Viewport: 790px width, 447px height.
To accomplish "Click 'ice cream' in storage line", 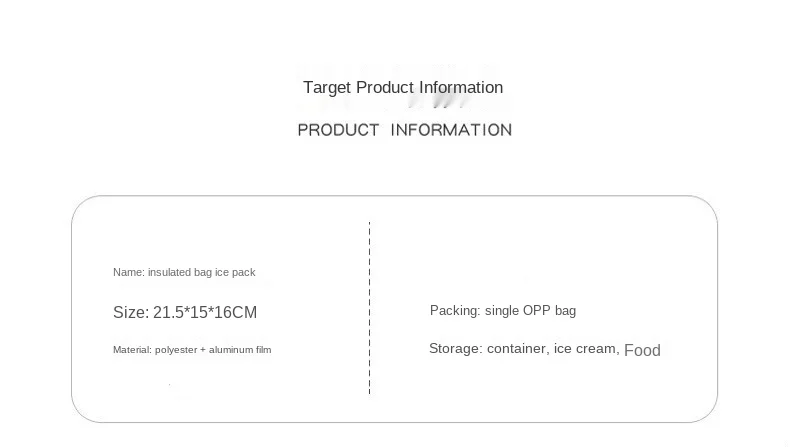I will coord(586,349).
